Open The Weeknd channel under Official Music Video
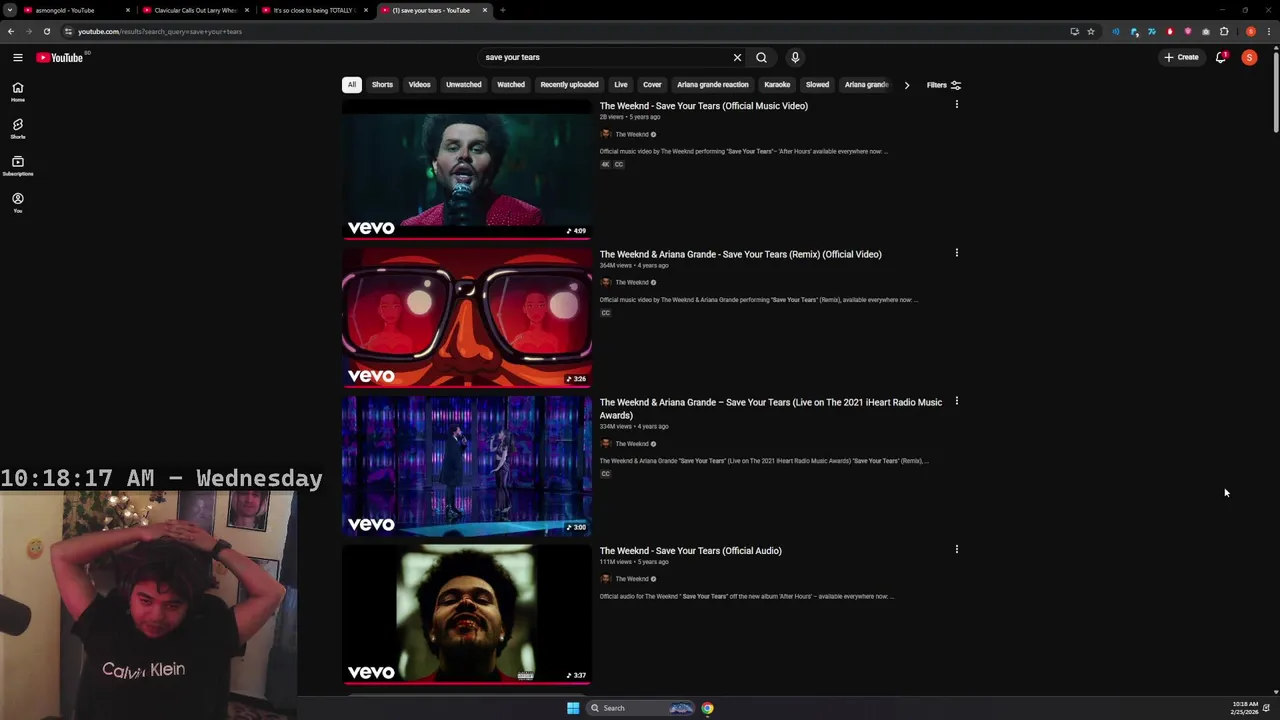 coord(631,134)
